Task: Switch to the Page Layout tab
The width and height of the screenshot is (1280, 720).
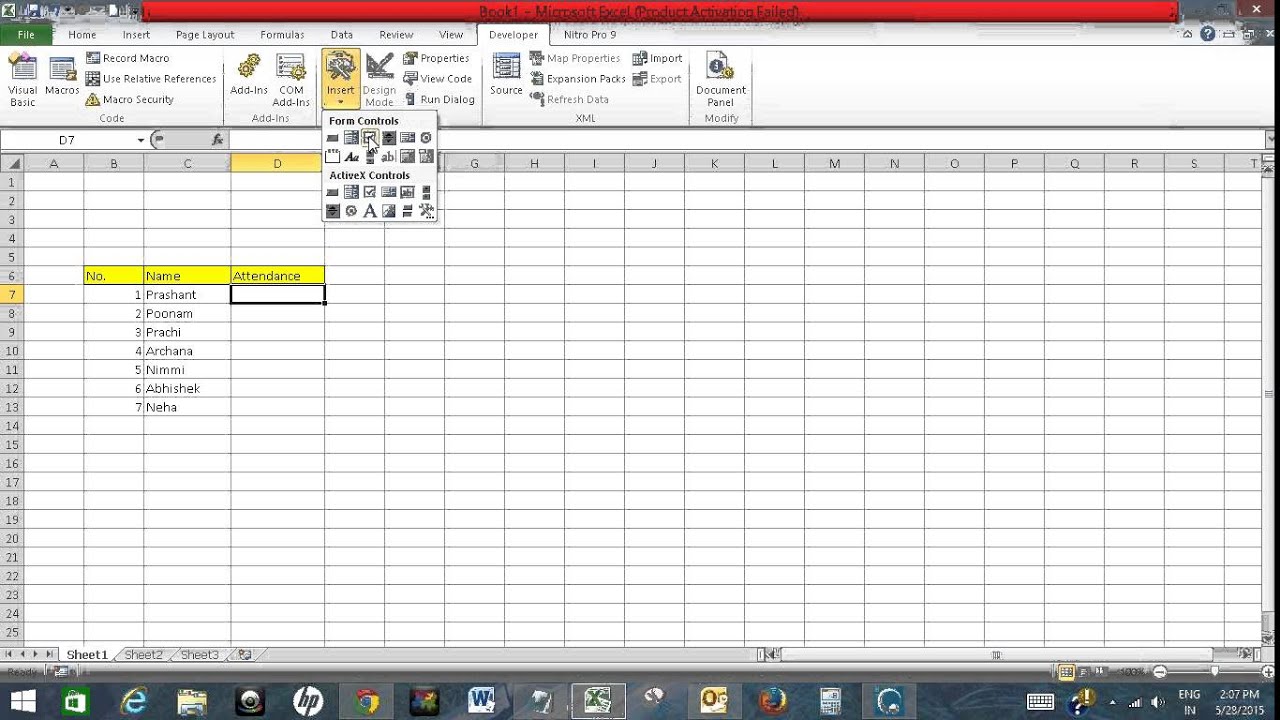Action: coord(205,35)
